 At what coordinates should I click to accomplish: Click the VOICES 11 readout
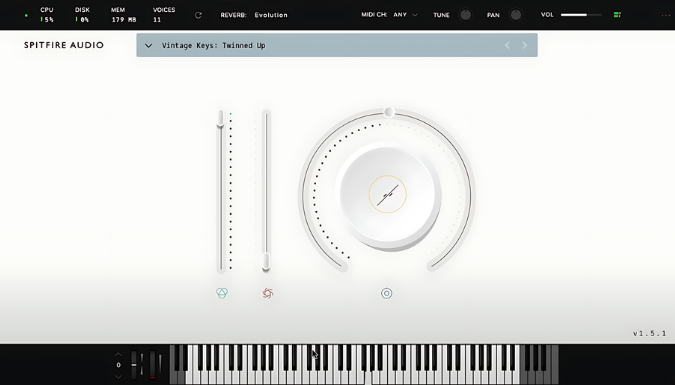point(164,15)
